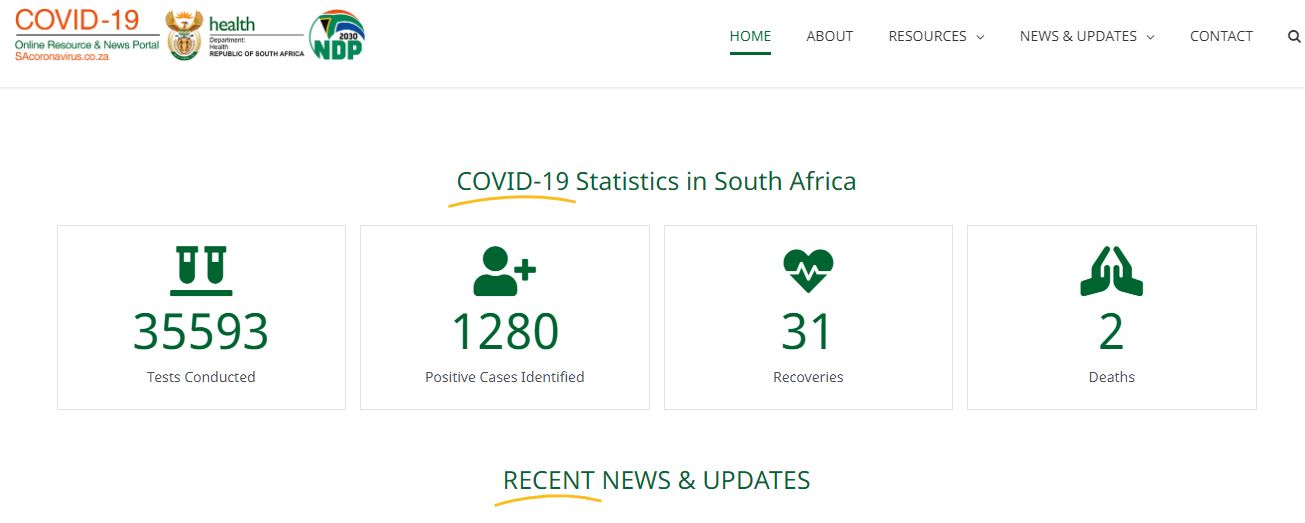Click the heartbeat recoveries icon
The image size is (1305, 523).
(808, 271)
